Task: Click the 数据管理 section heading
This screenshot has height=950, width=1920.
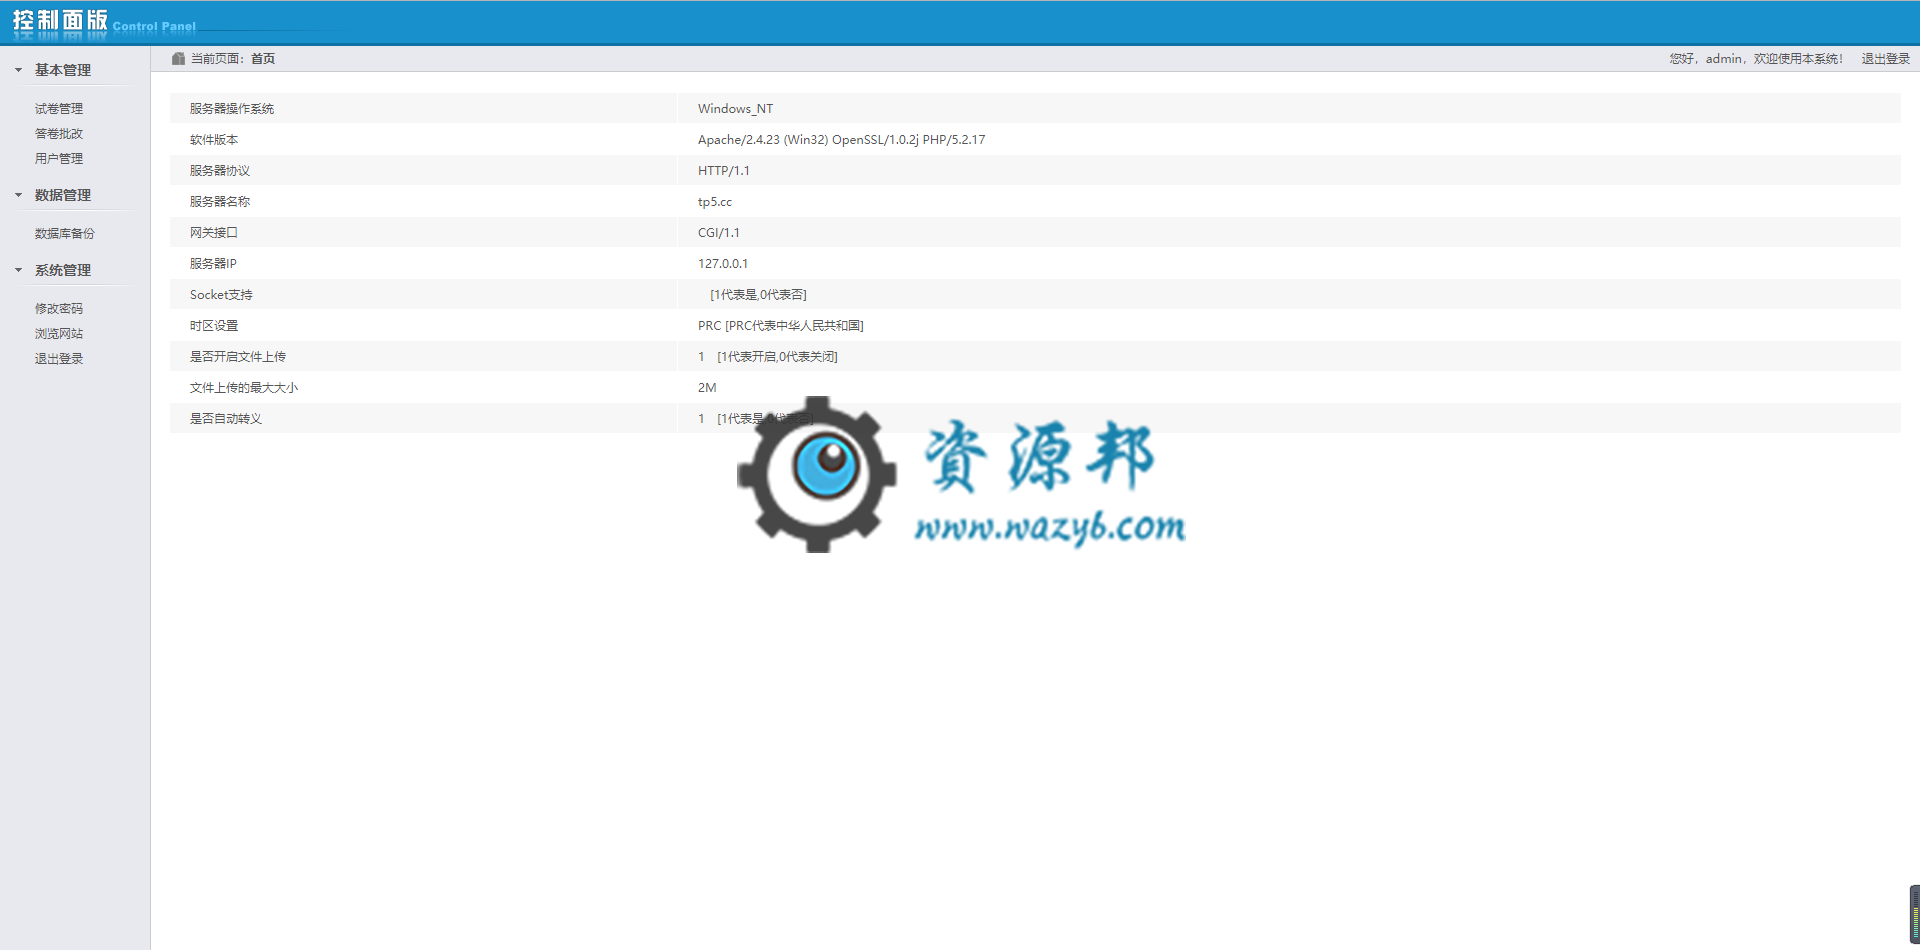Action: coord(63,195)
